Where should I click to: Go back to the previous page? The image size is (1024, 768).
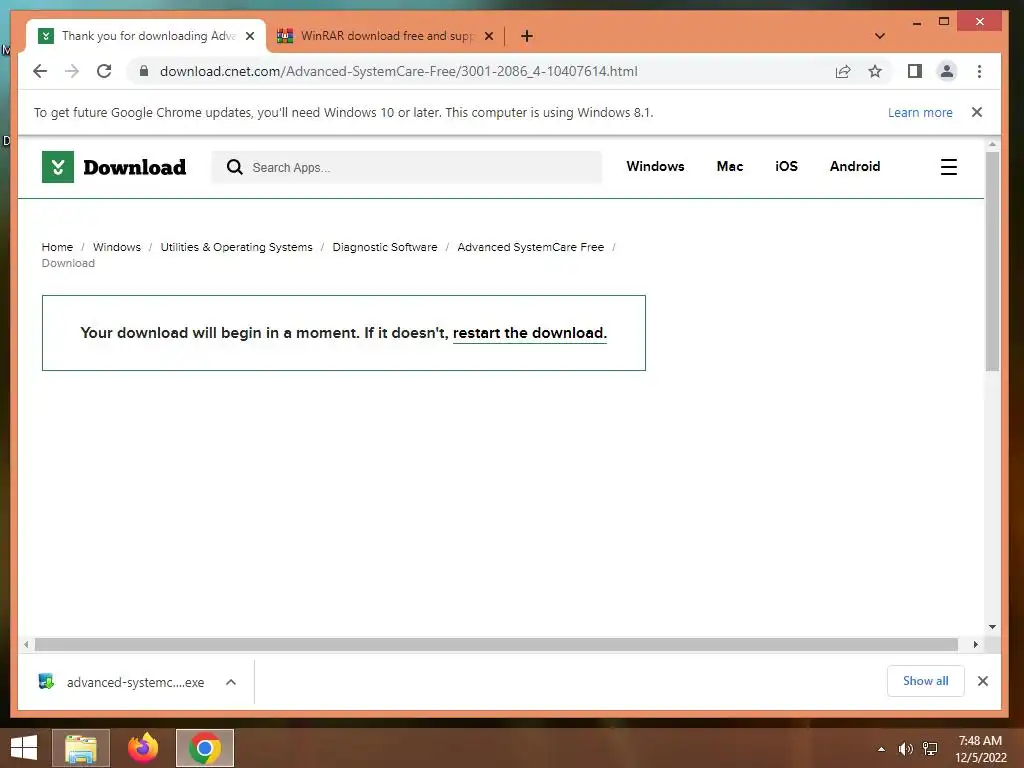tap(40, 71)
